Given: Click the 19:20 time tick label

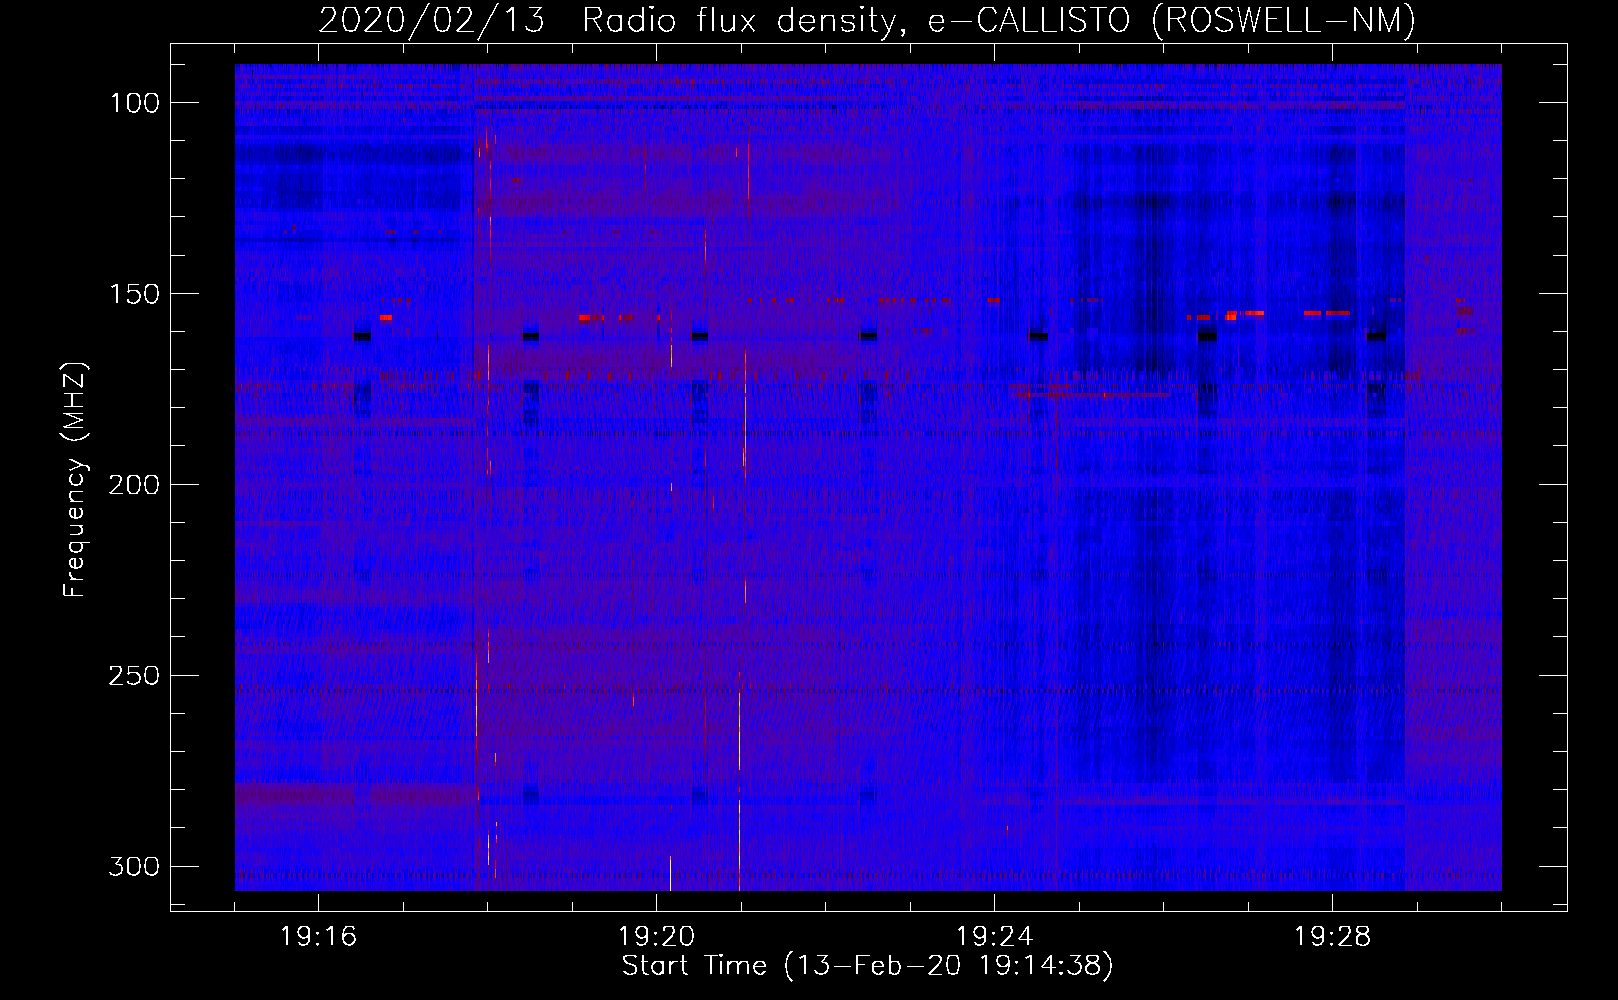Looking at the screenshot, I should (x=657, y=937).
